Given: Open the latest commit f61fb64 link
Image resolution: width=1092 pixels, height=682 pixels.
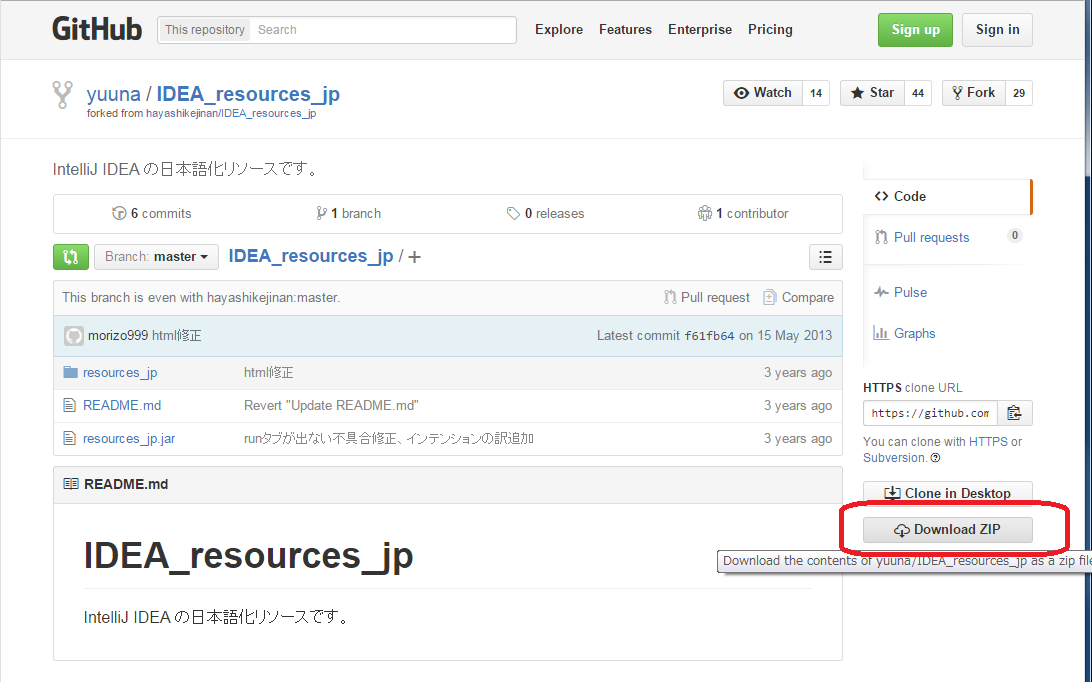Looking at the screenshot, I should pyautogui.click(x=709, y=336).
